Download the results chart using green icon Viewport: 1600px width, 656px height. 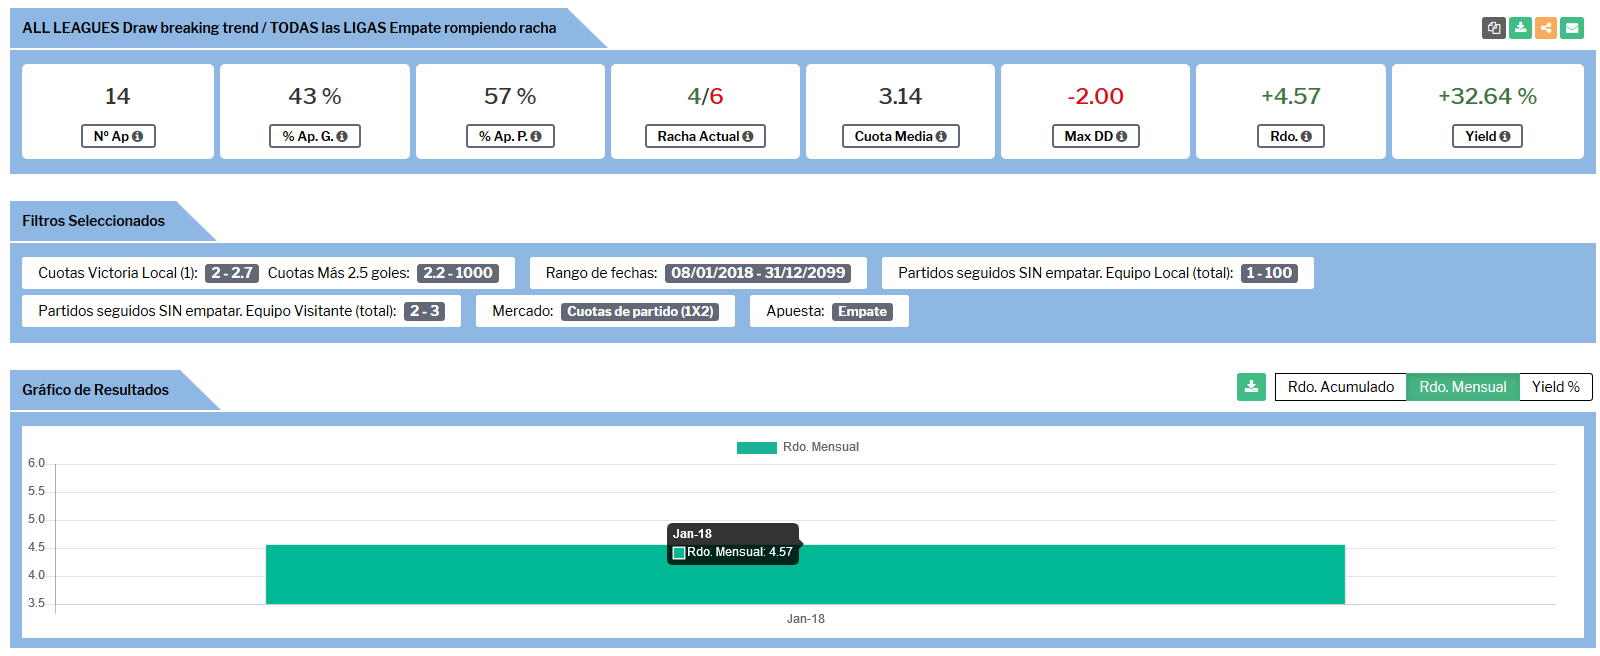[x=1251, y=387]
